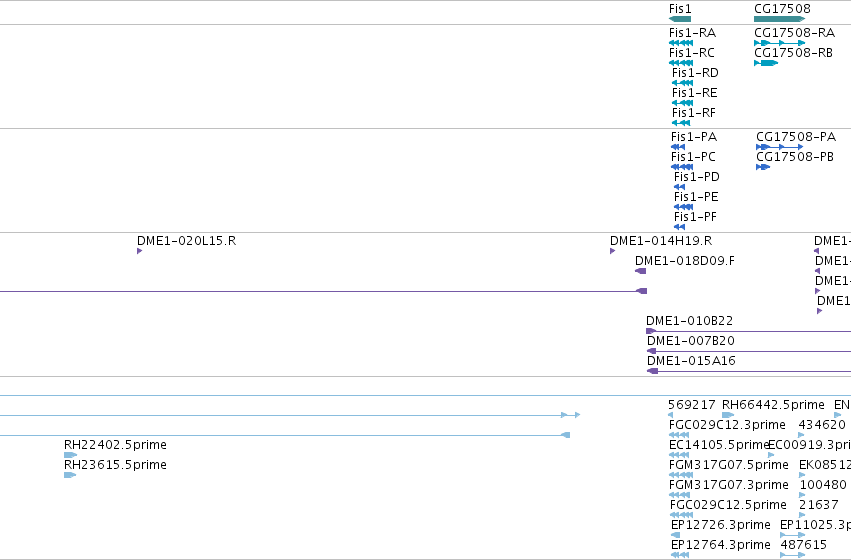Open the CG17508-PB protein label
The width and height of the screenshot is (851, 560).
pyautogui.click(x=795, y=157)
